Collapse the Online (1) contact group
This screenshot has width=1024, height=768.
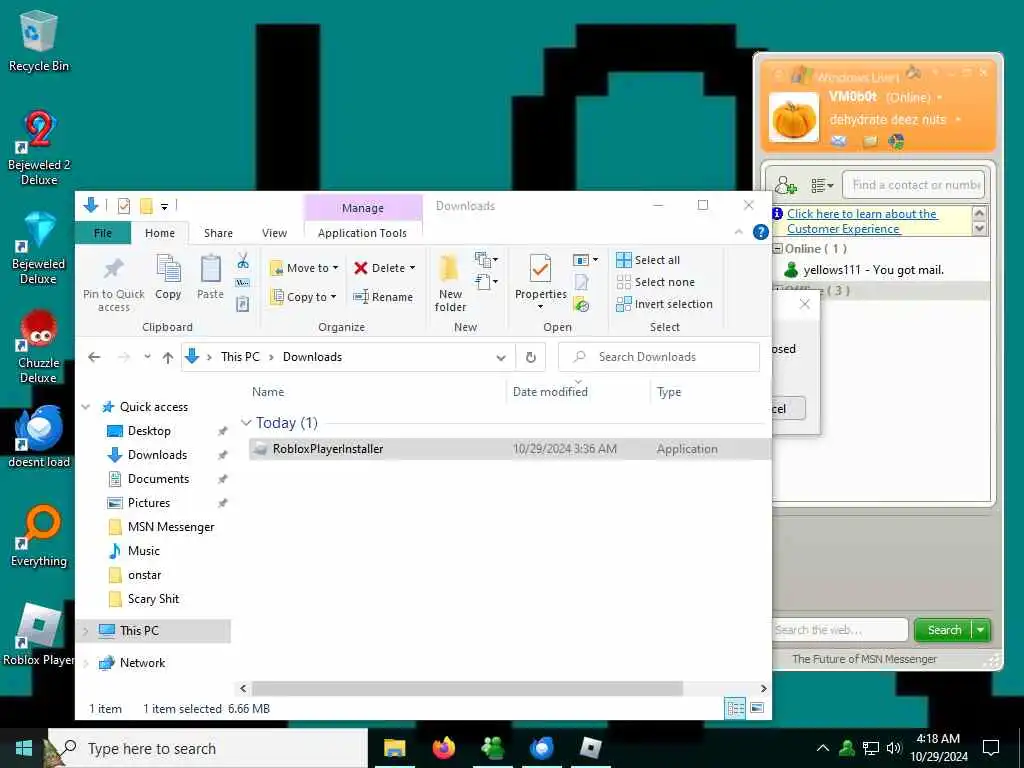pyautogui.click(x=778, y=249)
